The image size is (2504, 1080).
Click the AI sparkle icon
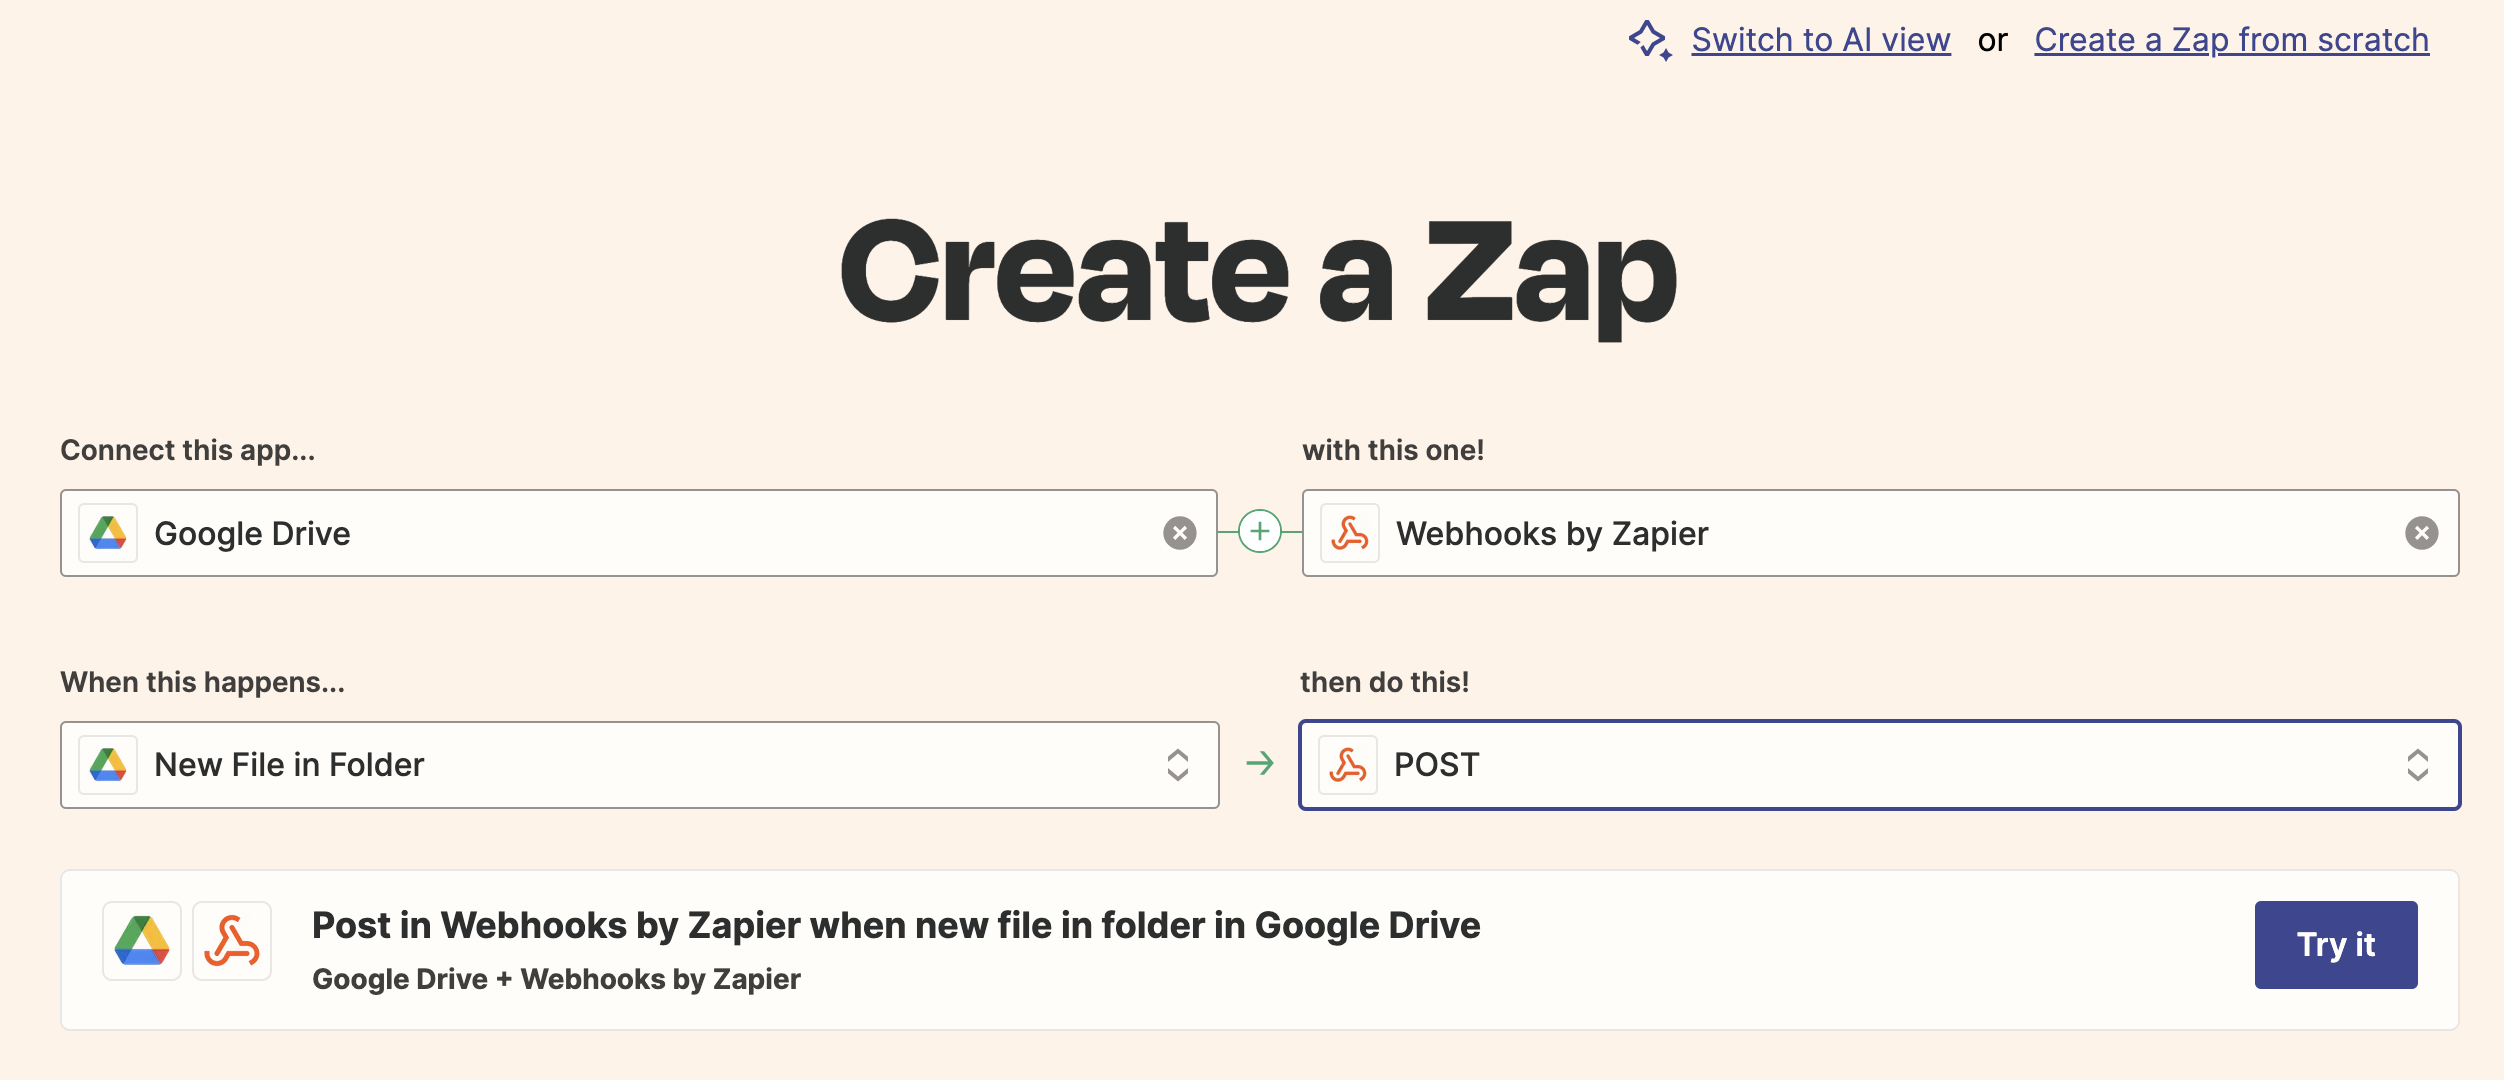tap(1650, 41)
